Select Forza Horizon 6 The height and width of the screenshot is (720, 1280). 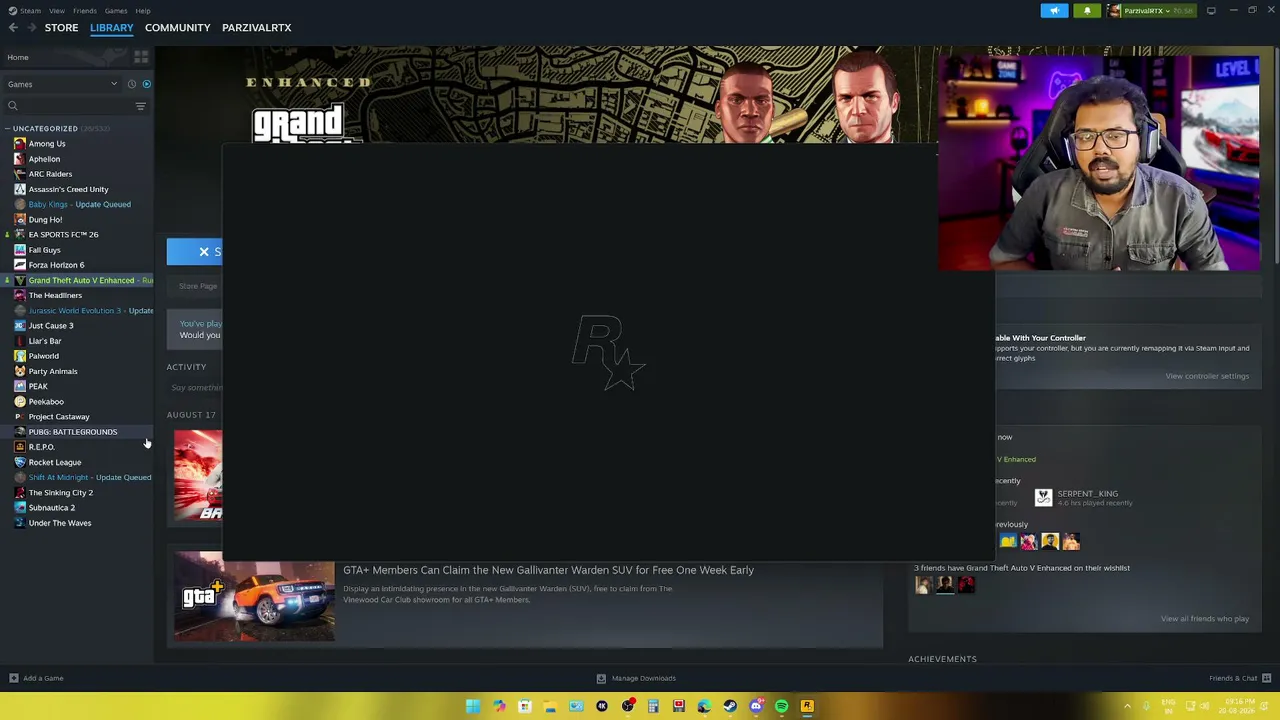tap(56, 265)
